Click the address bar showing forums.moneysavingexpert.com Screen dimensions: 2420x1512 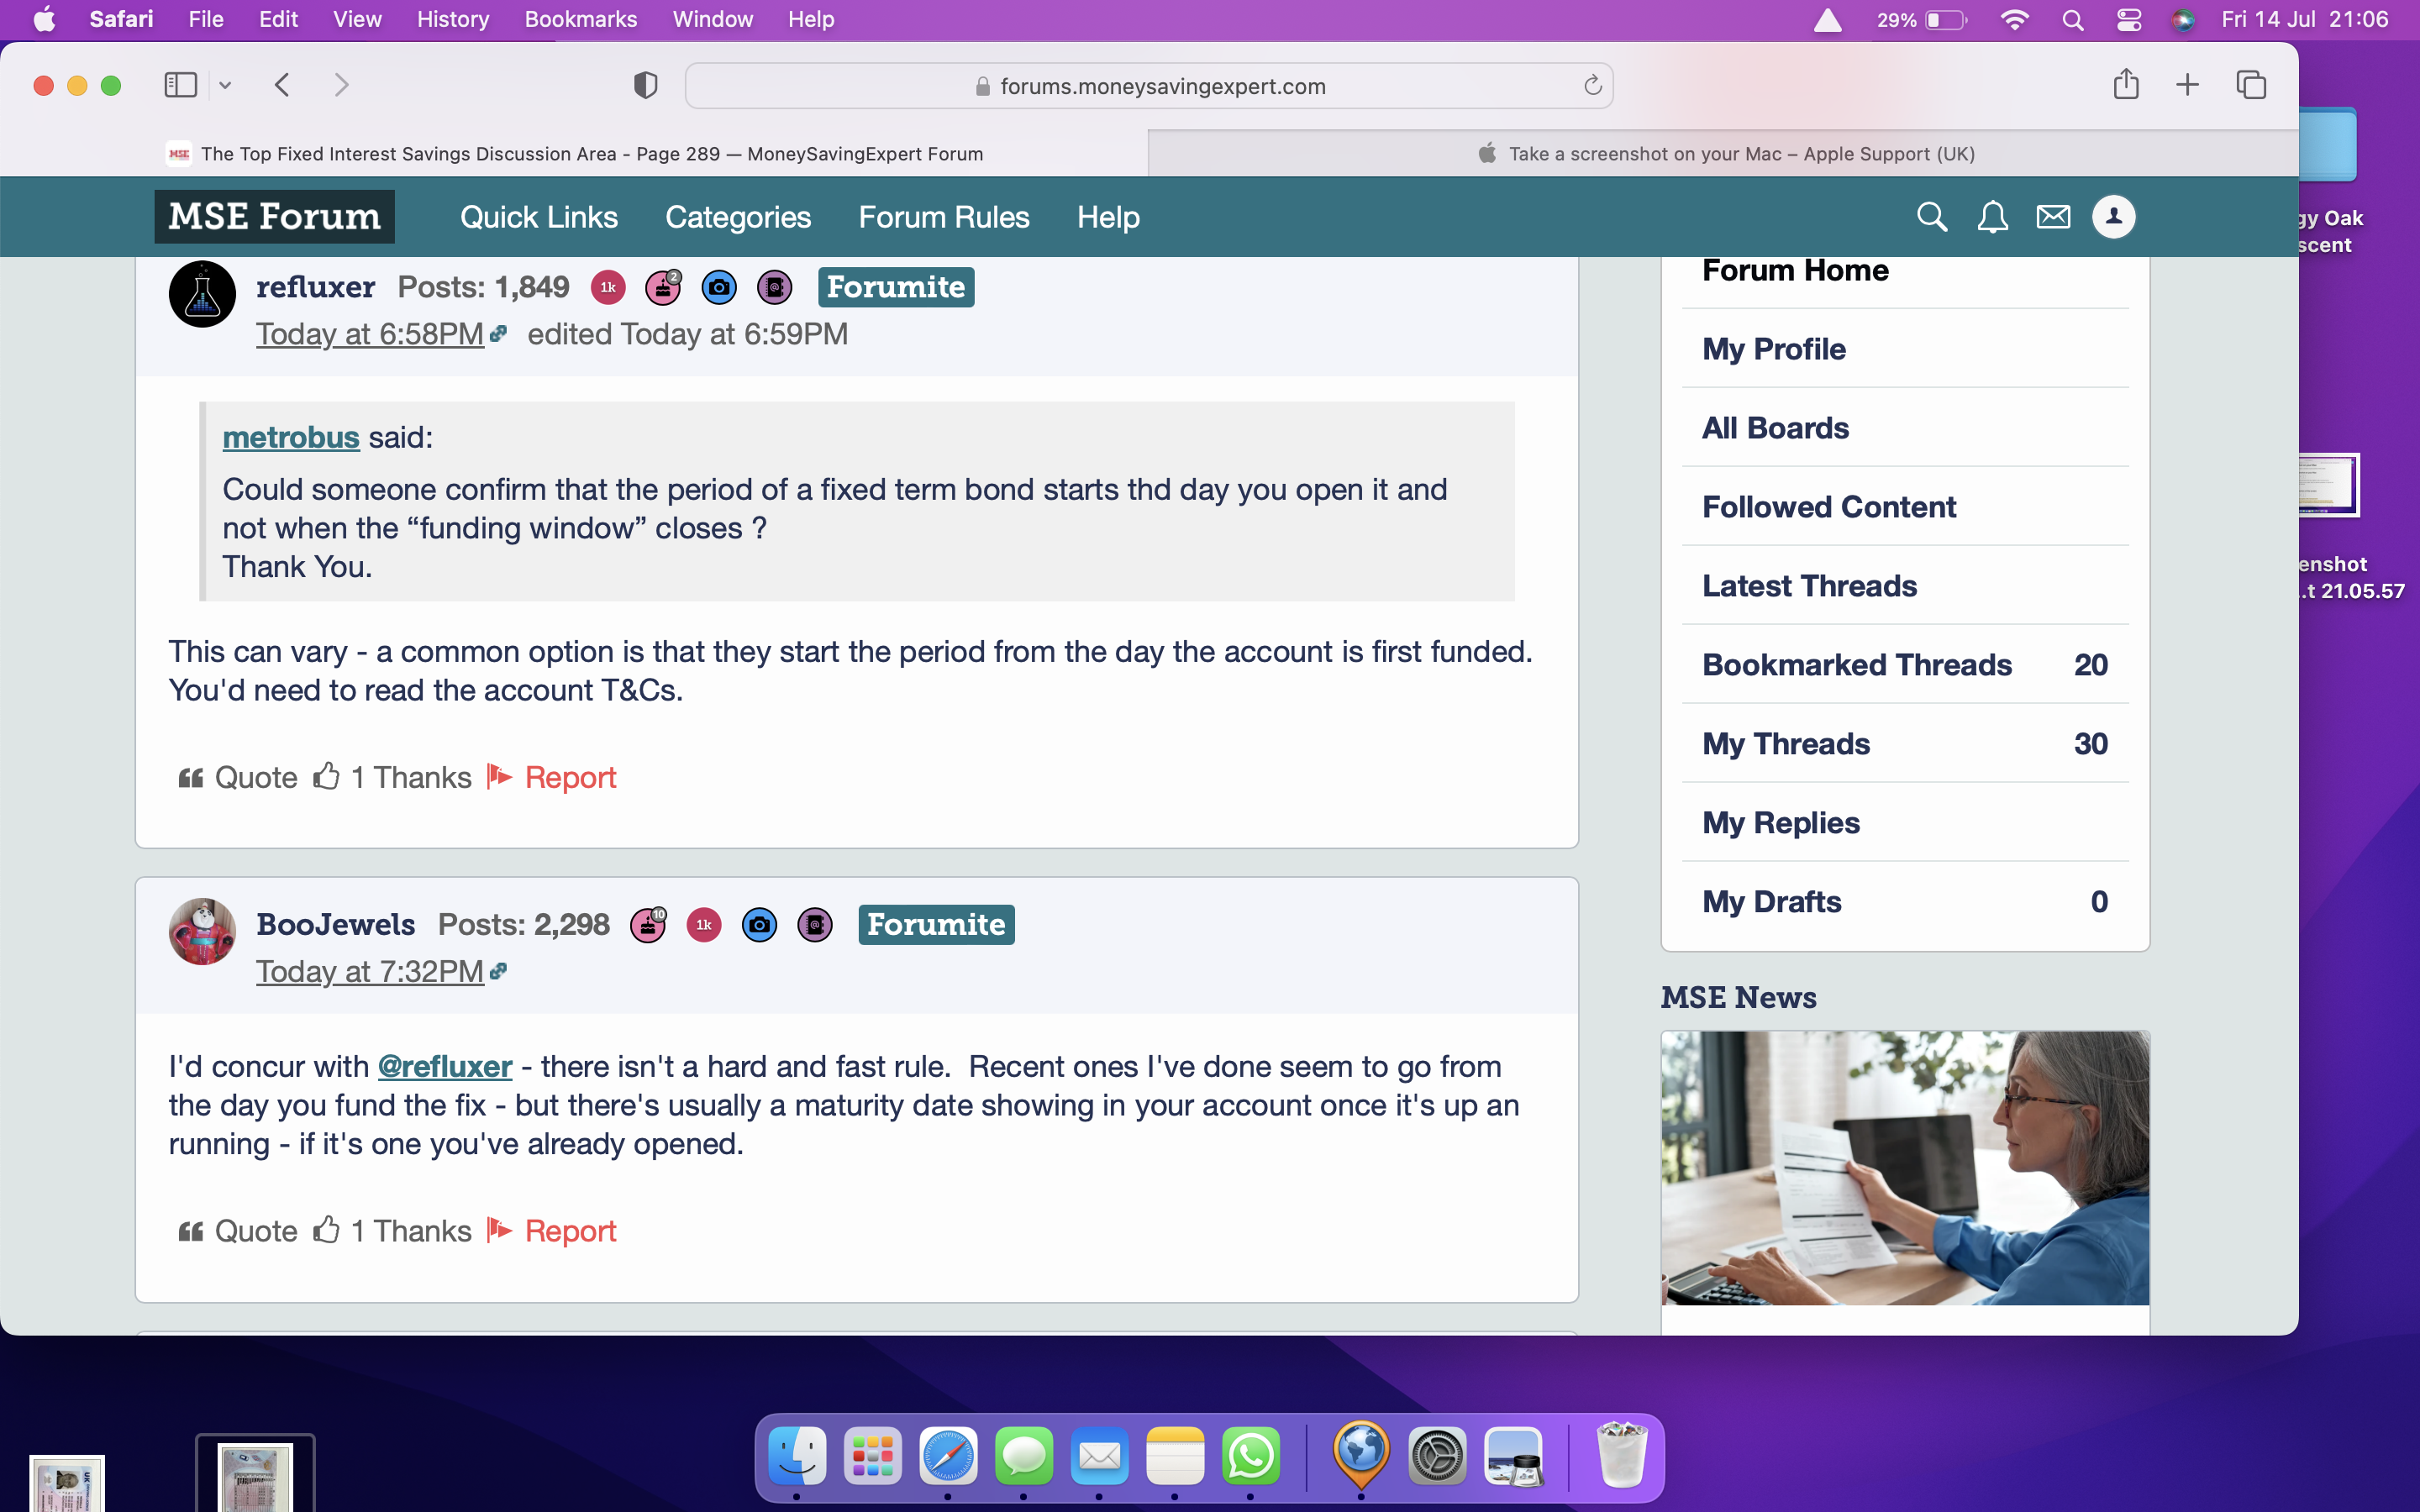[1148, 86]
